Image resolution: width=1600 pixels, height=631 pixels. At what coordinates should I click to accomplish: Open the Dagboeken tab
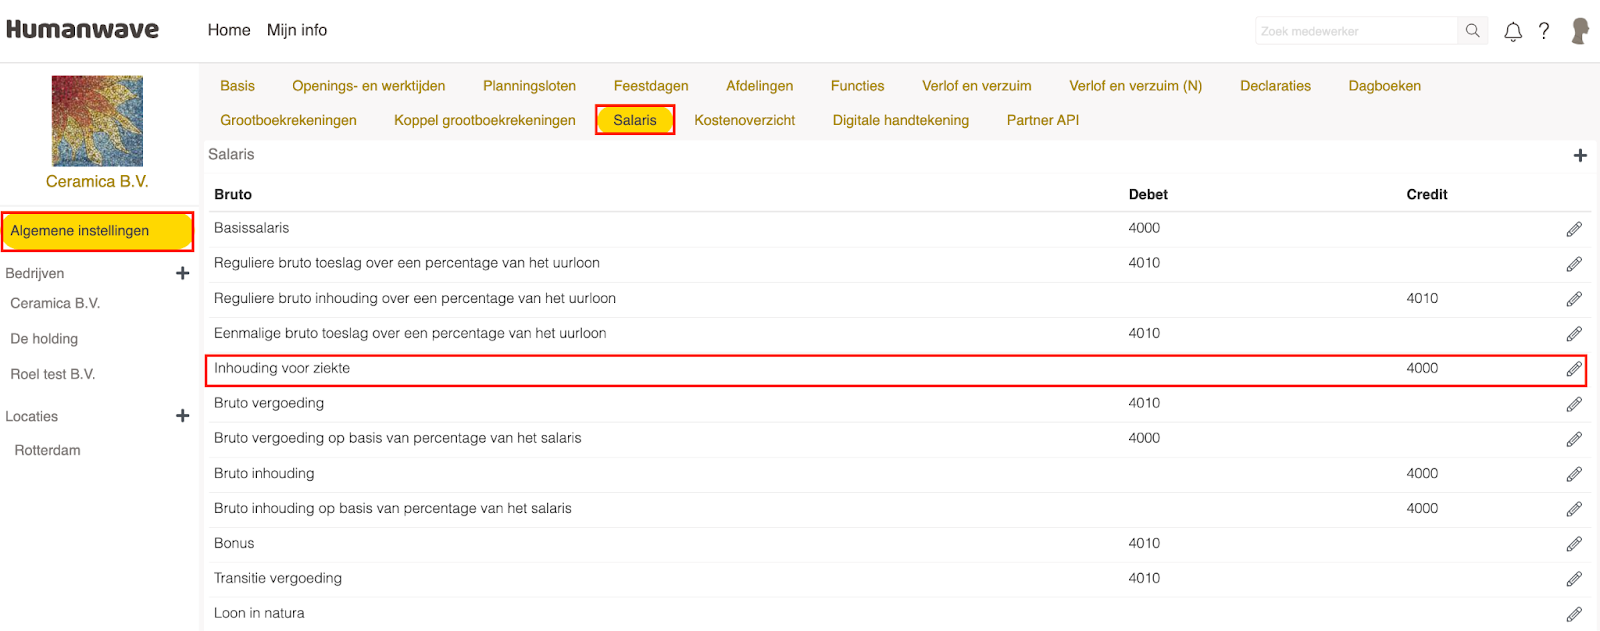(1384, 86)
